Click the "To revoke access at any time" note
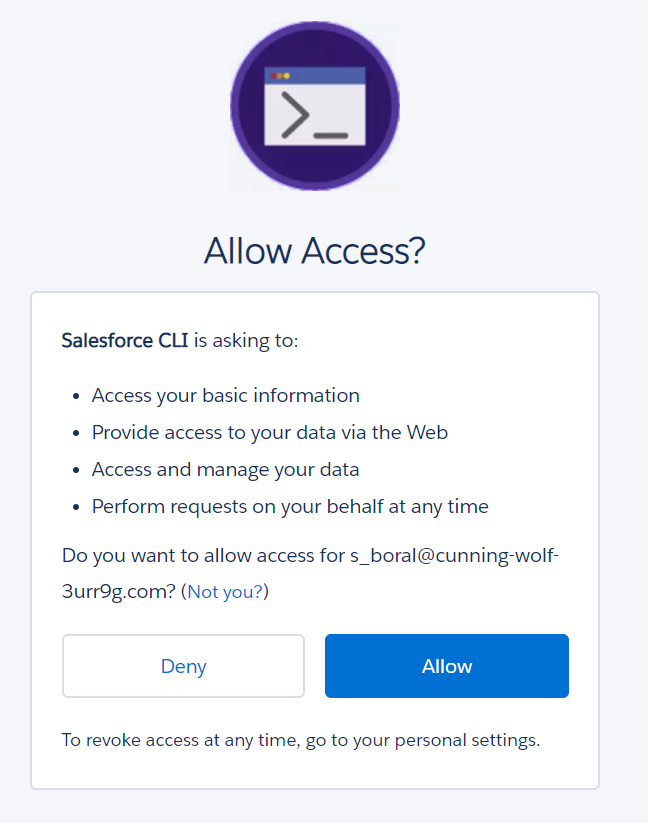 (301, 741)
